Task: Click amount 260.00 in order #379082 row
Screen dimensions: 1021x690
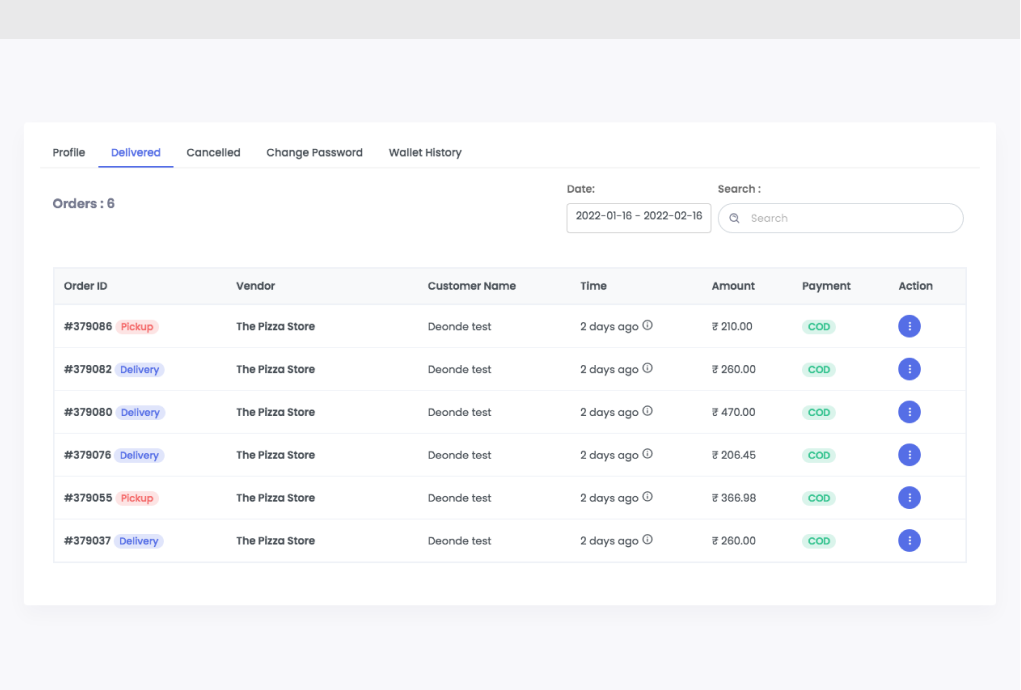Action: click(x=734, y=369)
